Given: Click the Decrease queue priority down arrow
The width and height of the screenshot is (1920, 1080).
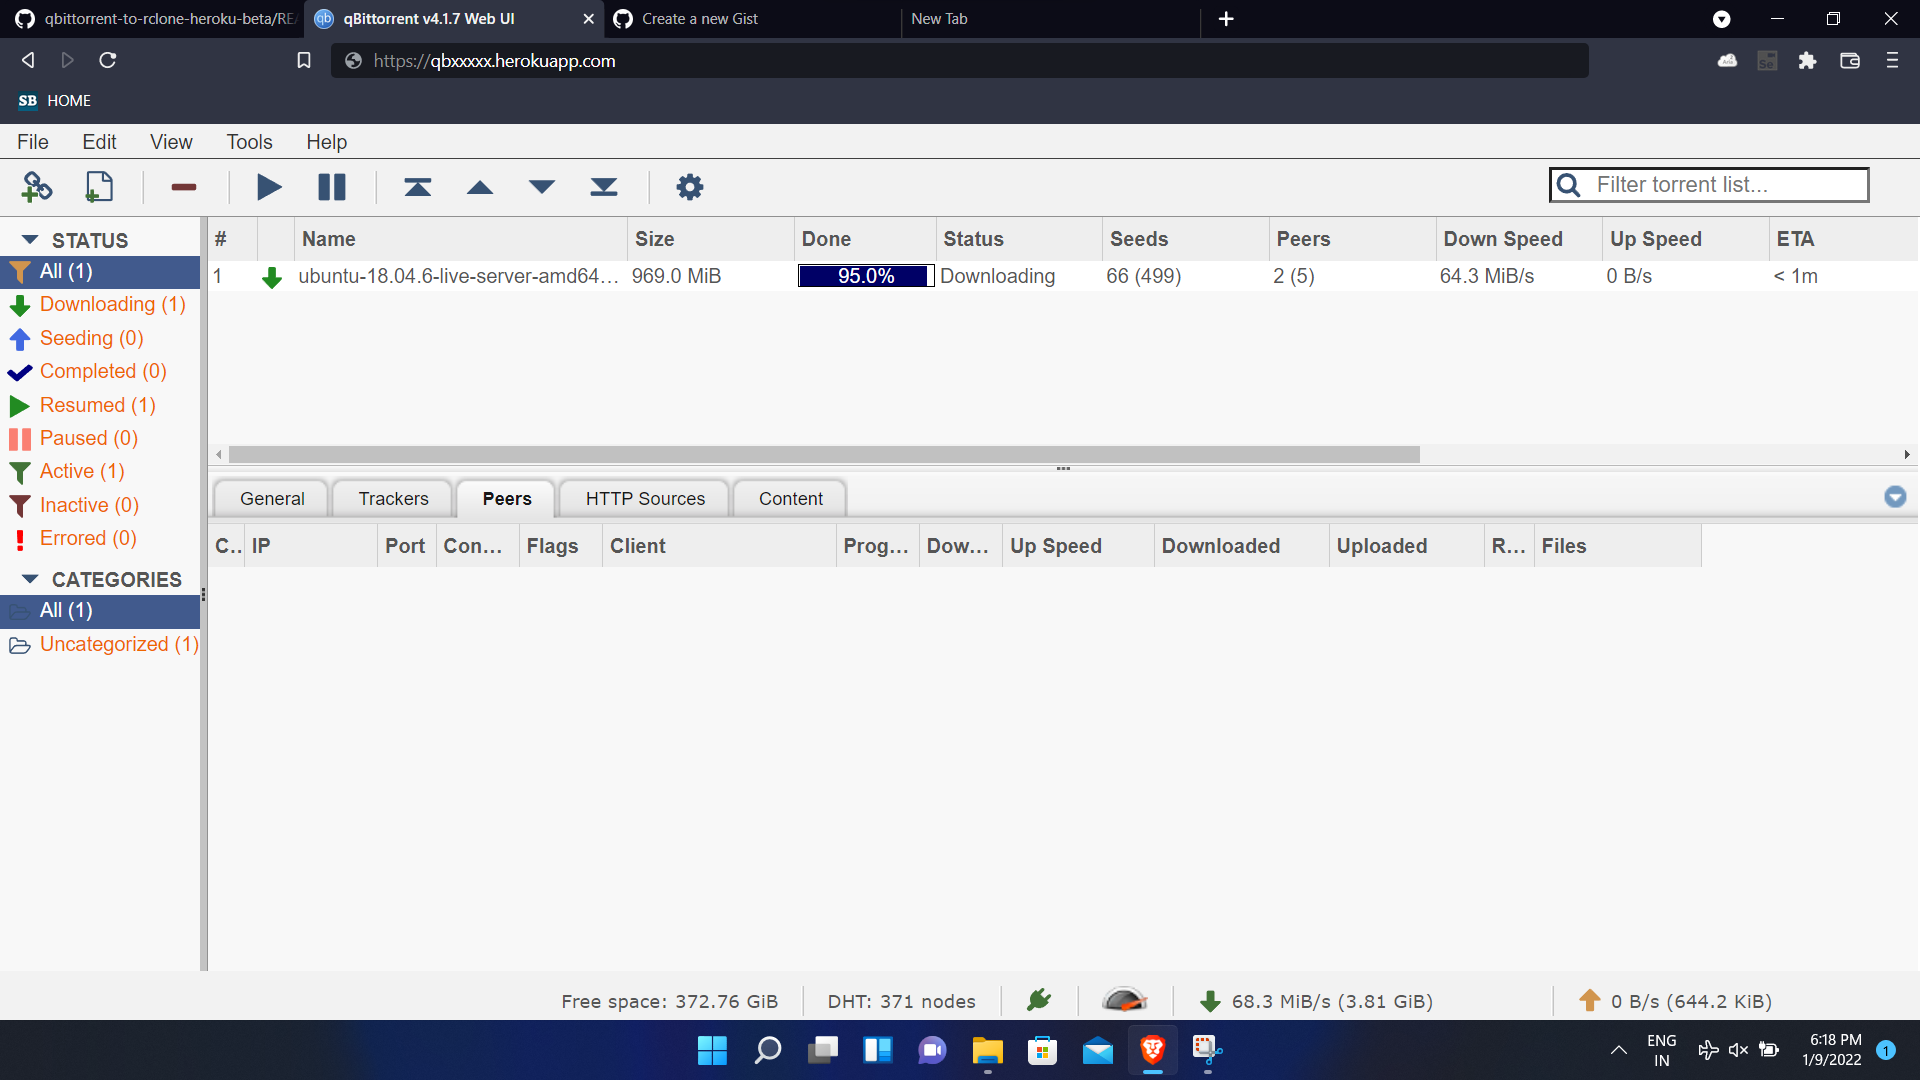Looking at the screenshot, I should click(542, 187).
